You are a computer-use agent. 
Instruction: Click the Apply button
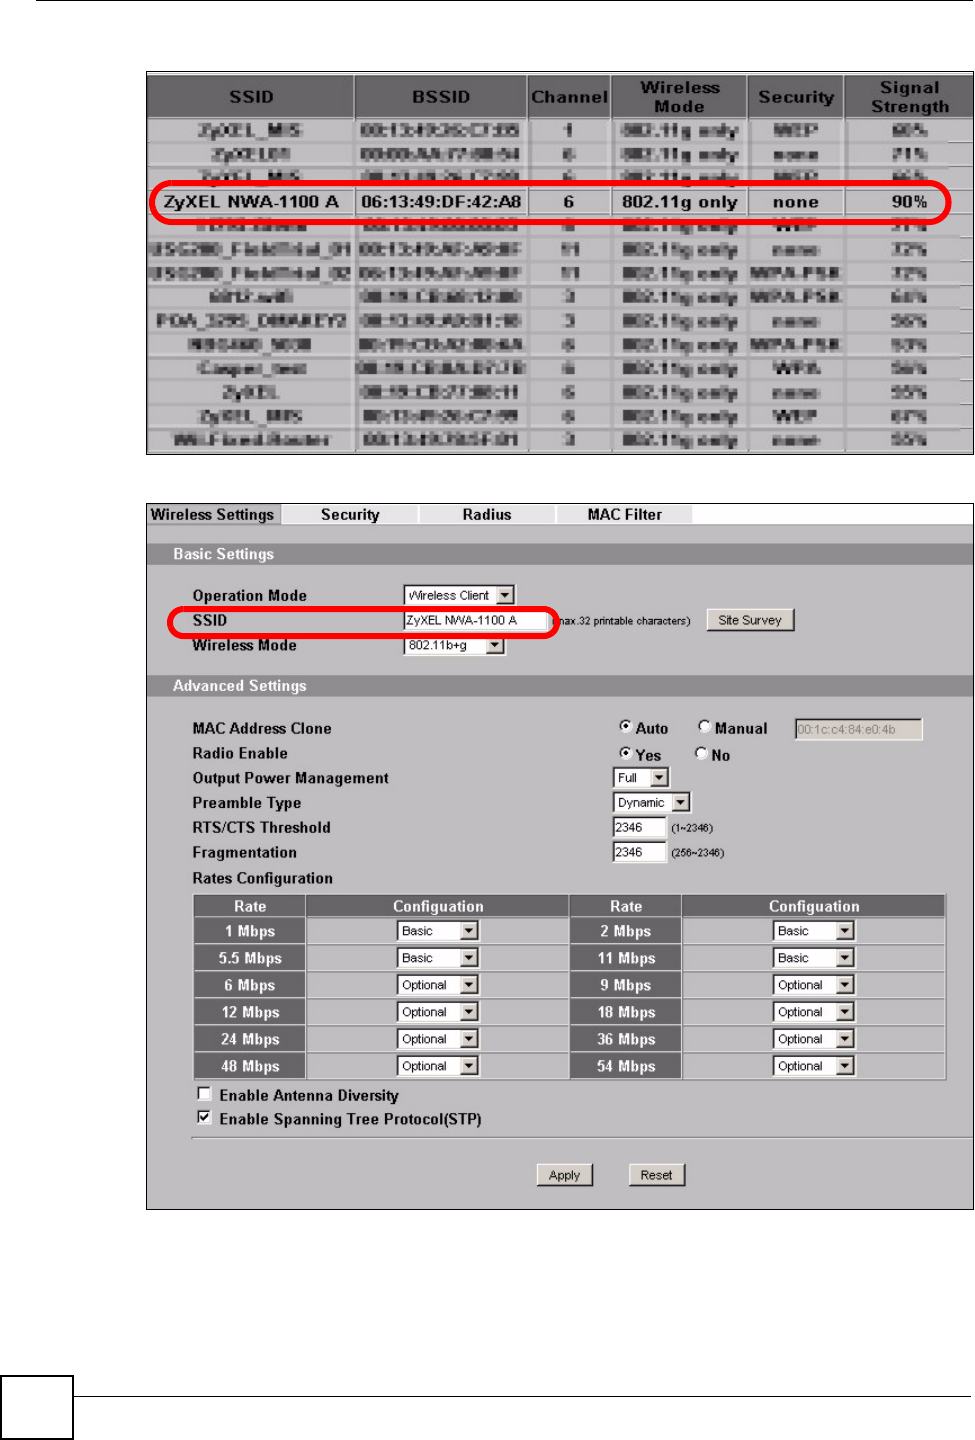tap(565, 1175)
